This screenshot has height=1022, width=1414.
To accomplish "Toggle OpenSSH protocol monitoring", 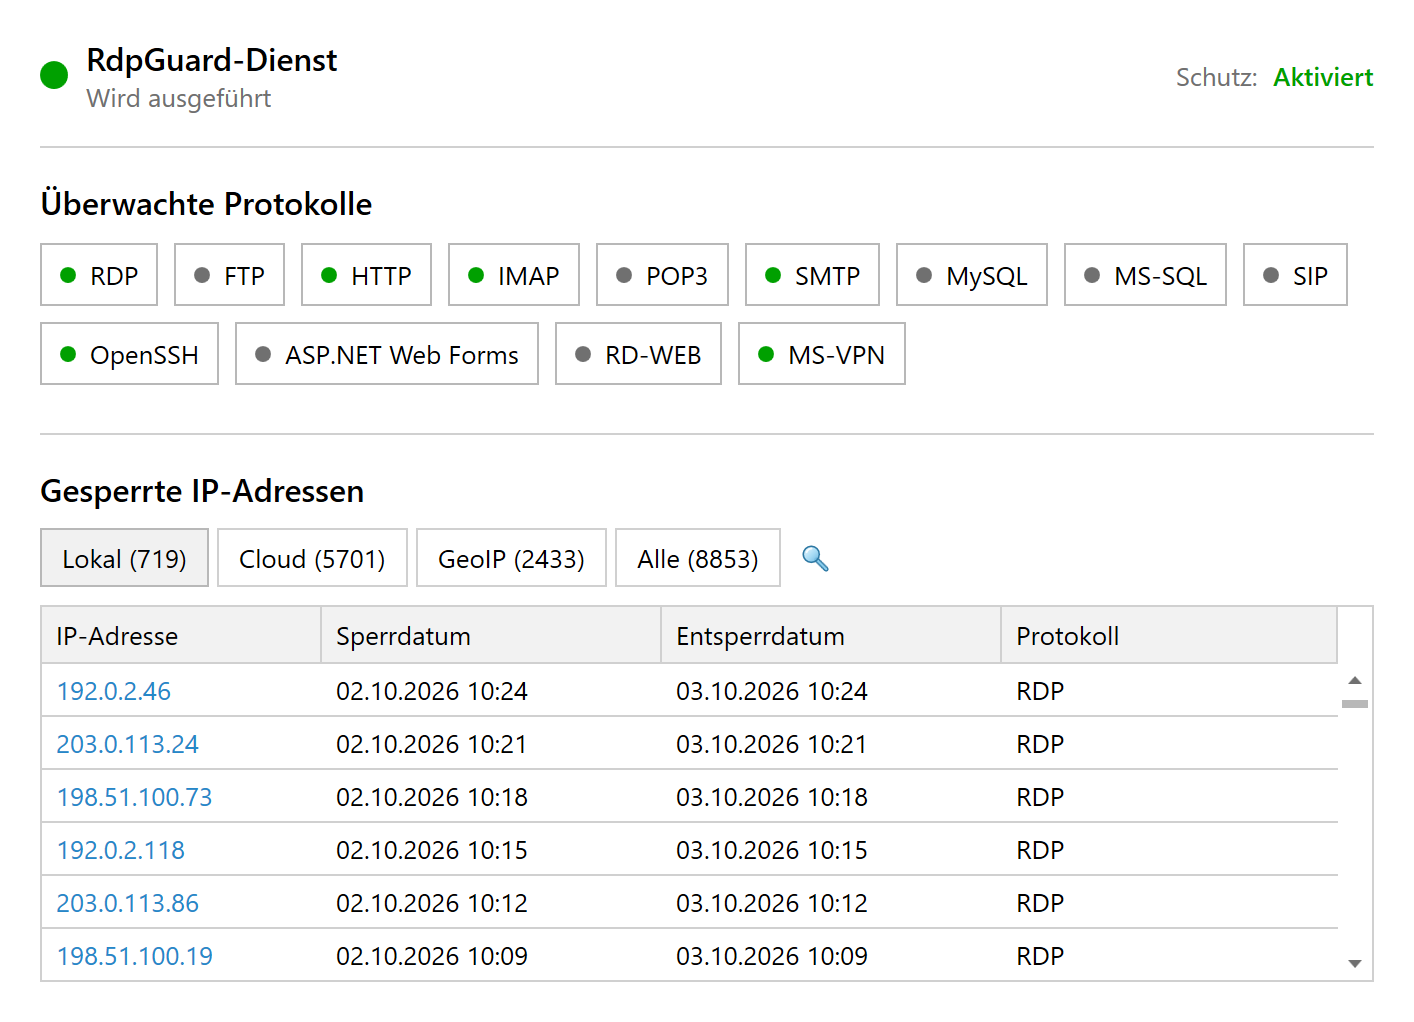I will tap(129, 354).
